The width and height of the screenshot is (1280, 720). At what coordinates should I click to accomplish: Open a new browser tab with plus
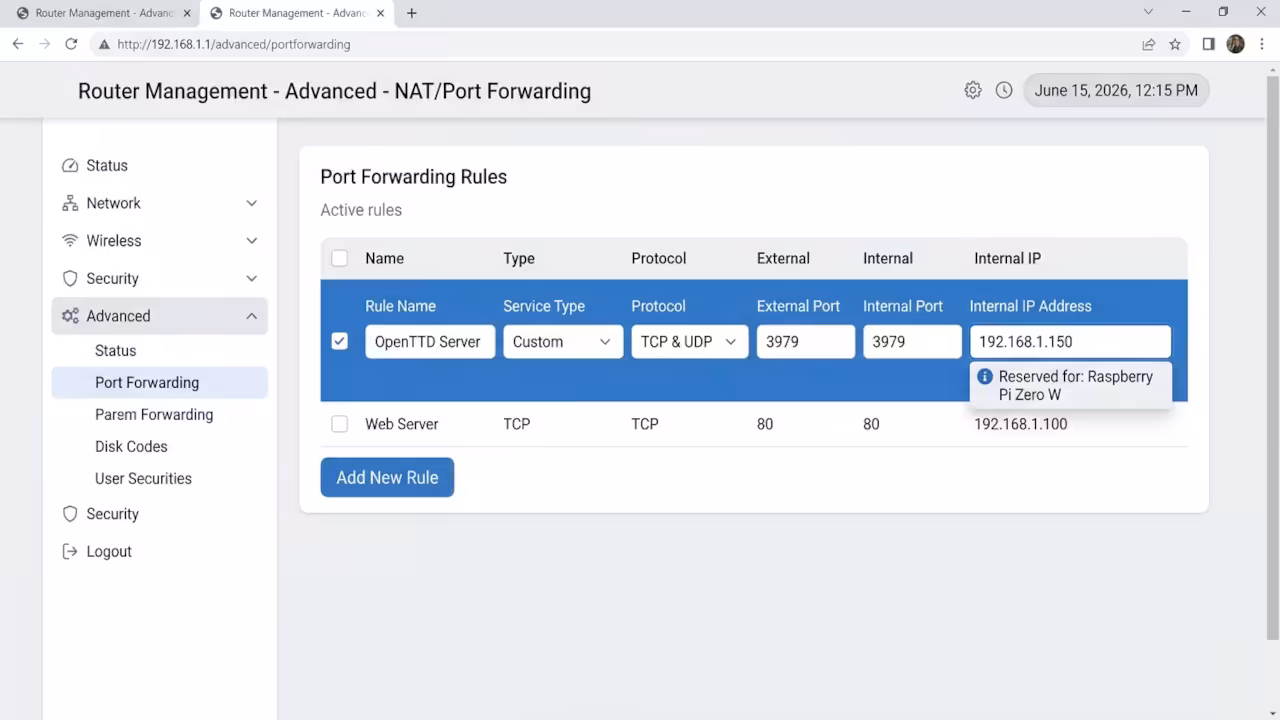click(x=411, y=13)
